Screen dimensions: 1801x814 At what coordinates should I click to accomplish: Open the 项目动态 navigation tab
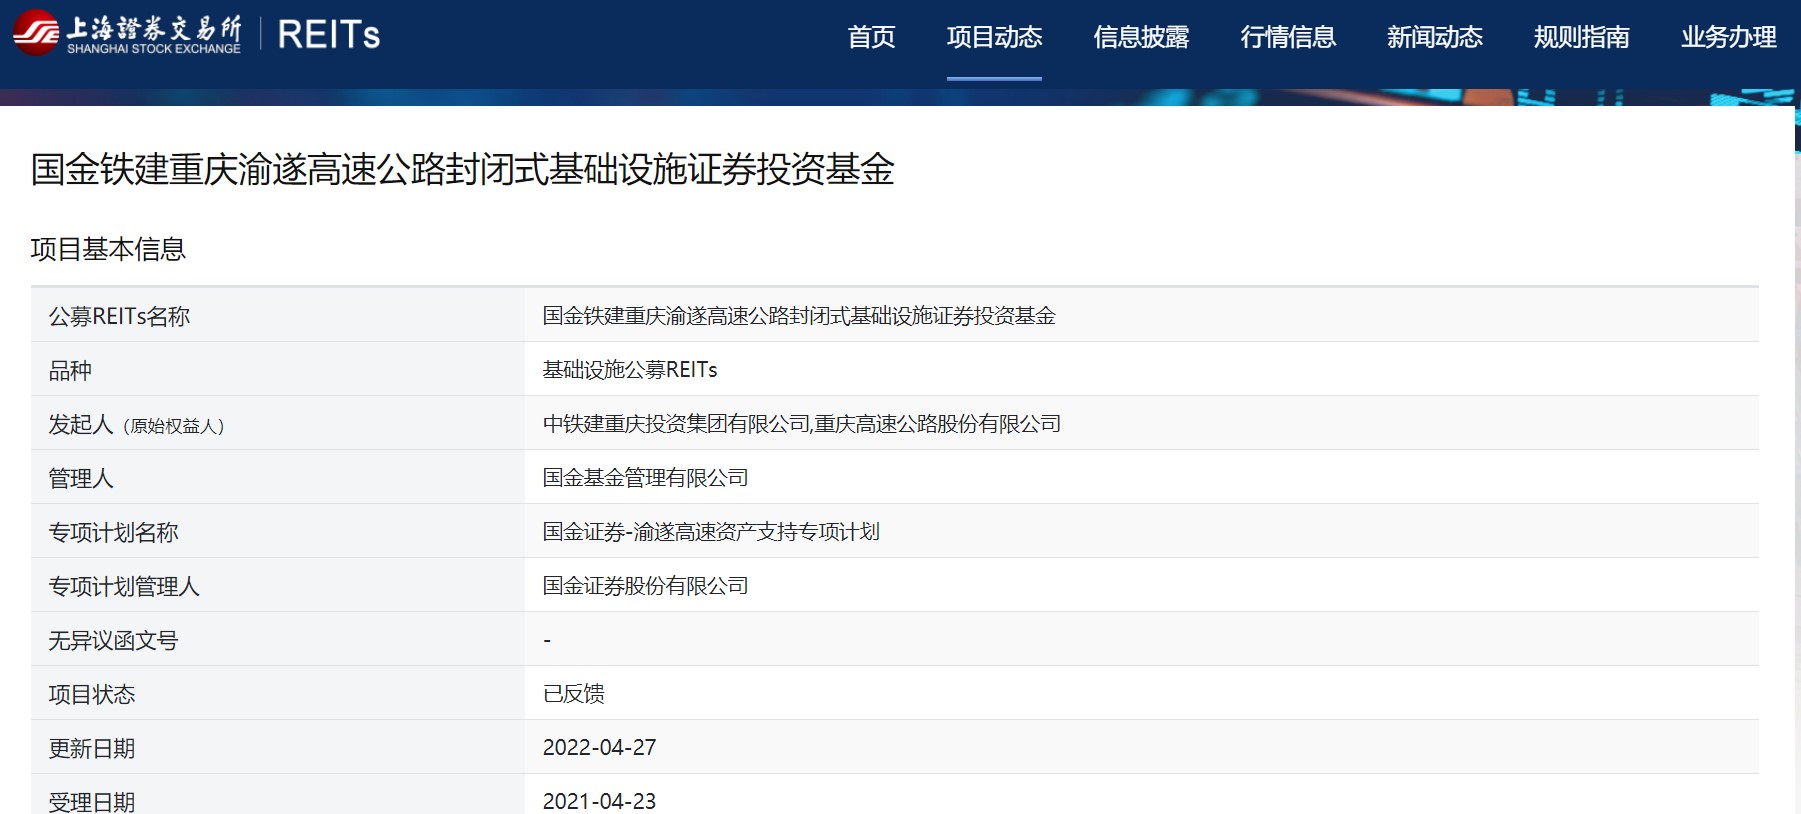(994, 38)
